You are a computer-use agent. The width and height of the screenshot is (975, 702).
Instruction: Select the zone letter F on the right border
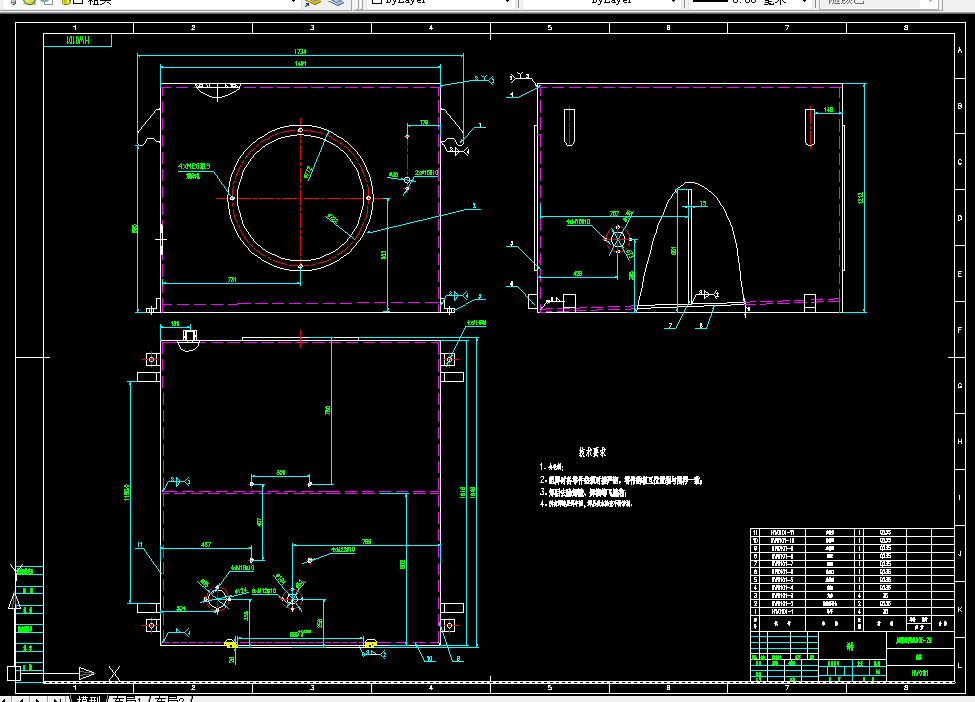point(960,330)
